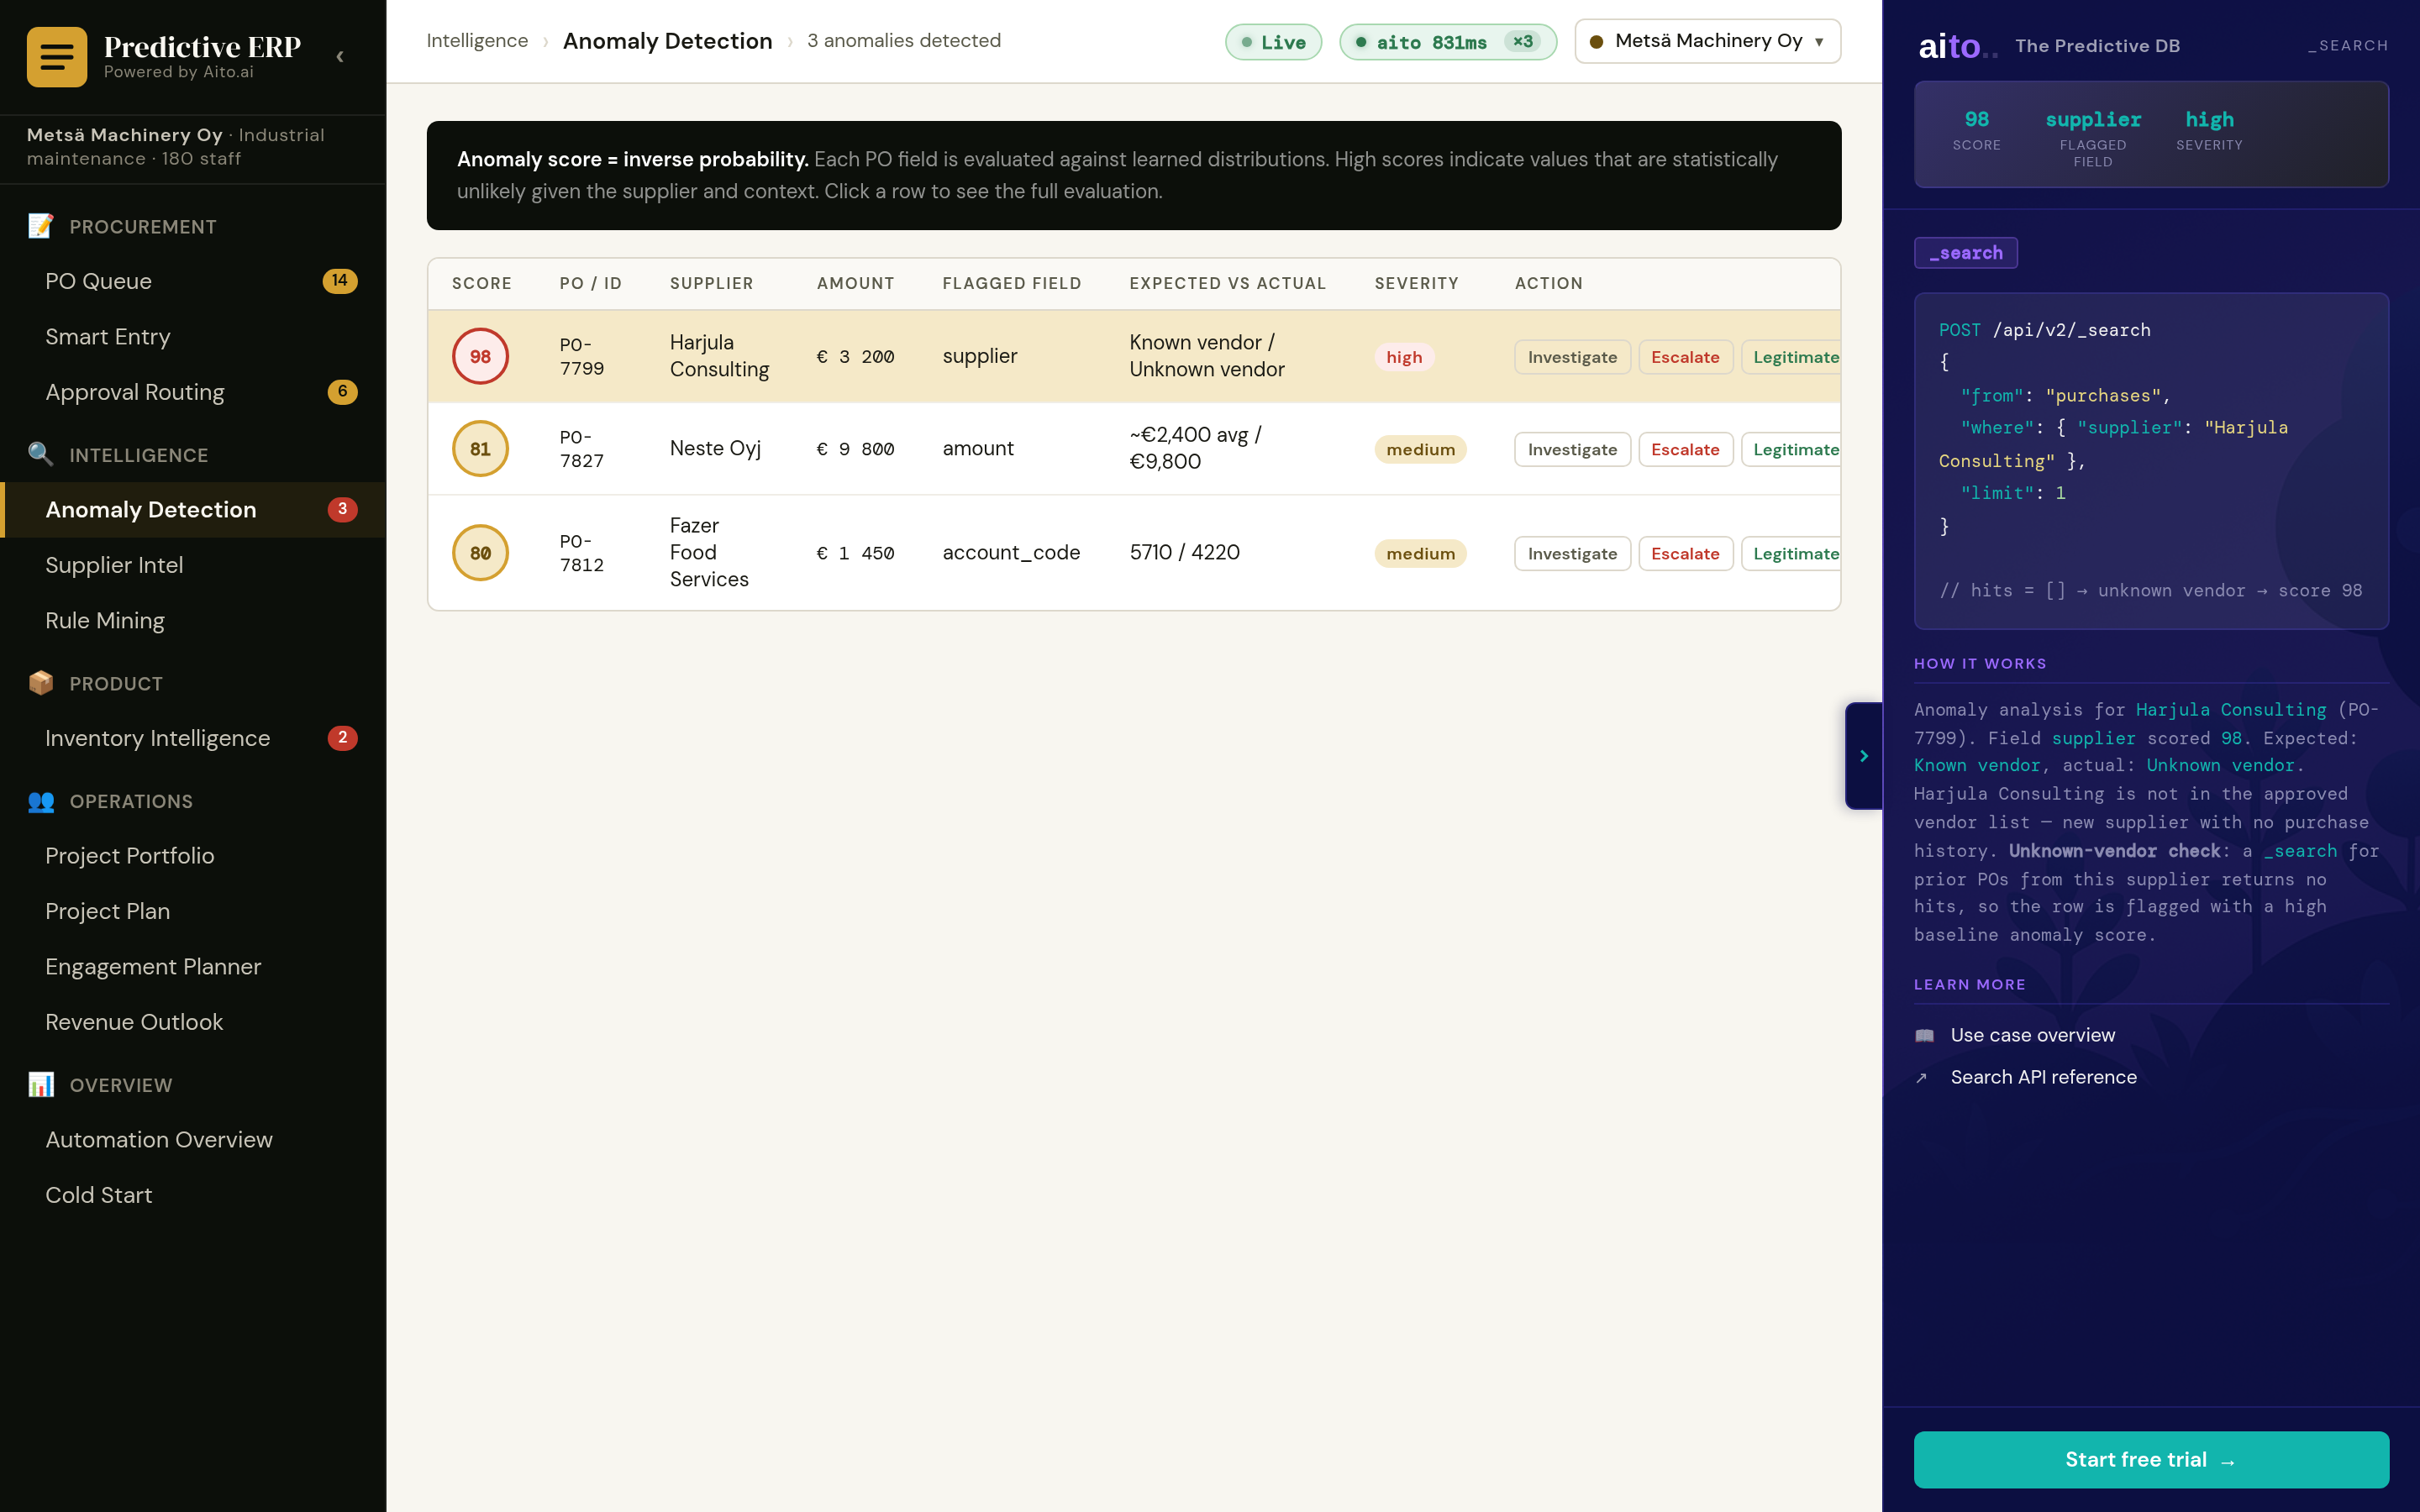
Task: Open Engagement Planner
Action: coord(193,967)
